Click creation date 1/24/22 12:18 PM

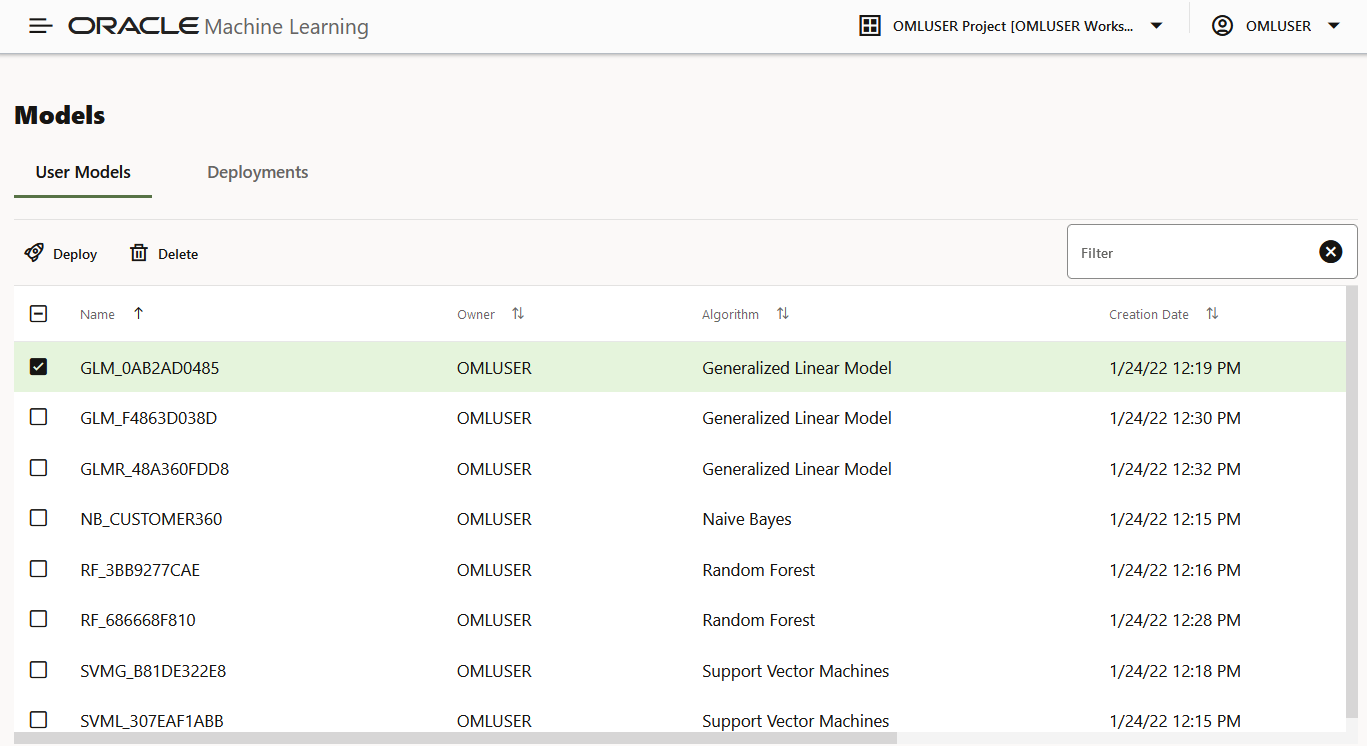pyautogui.click(x=1175, y=671)
